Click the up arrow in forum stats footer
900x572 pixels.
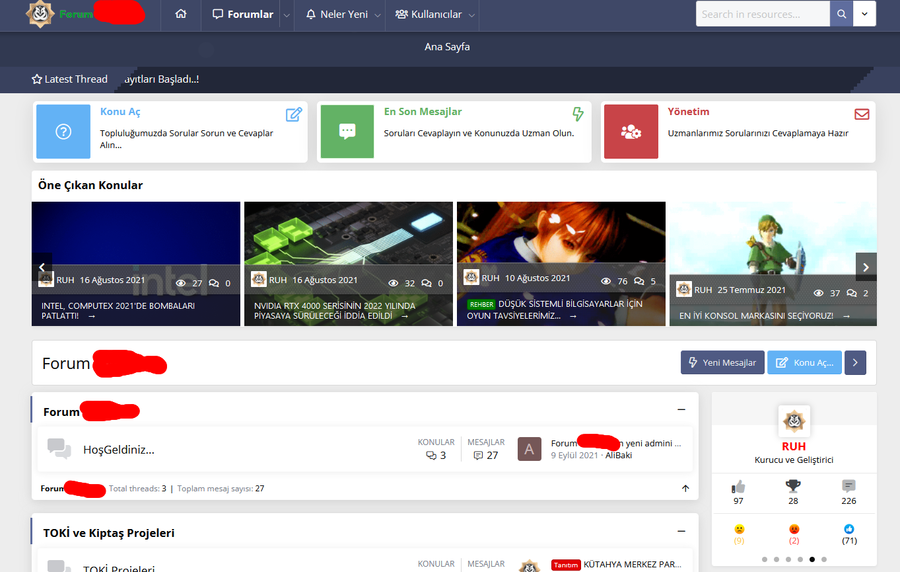pos(685,488)
